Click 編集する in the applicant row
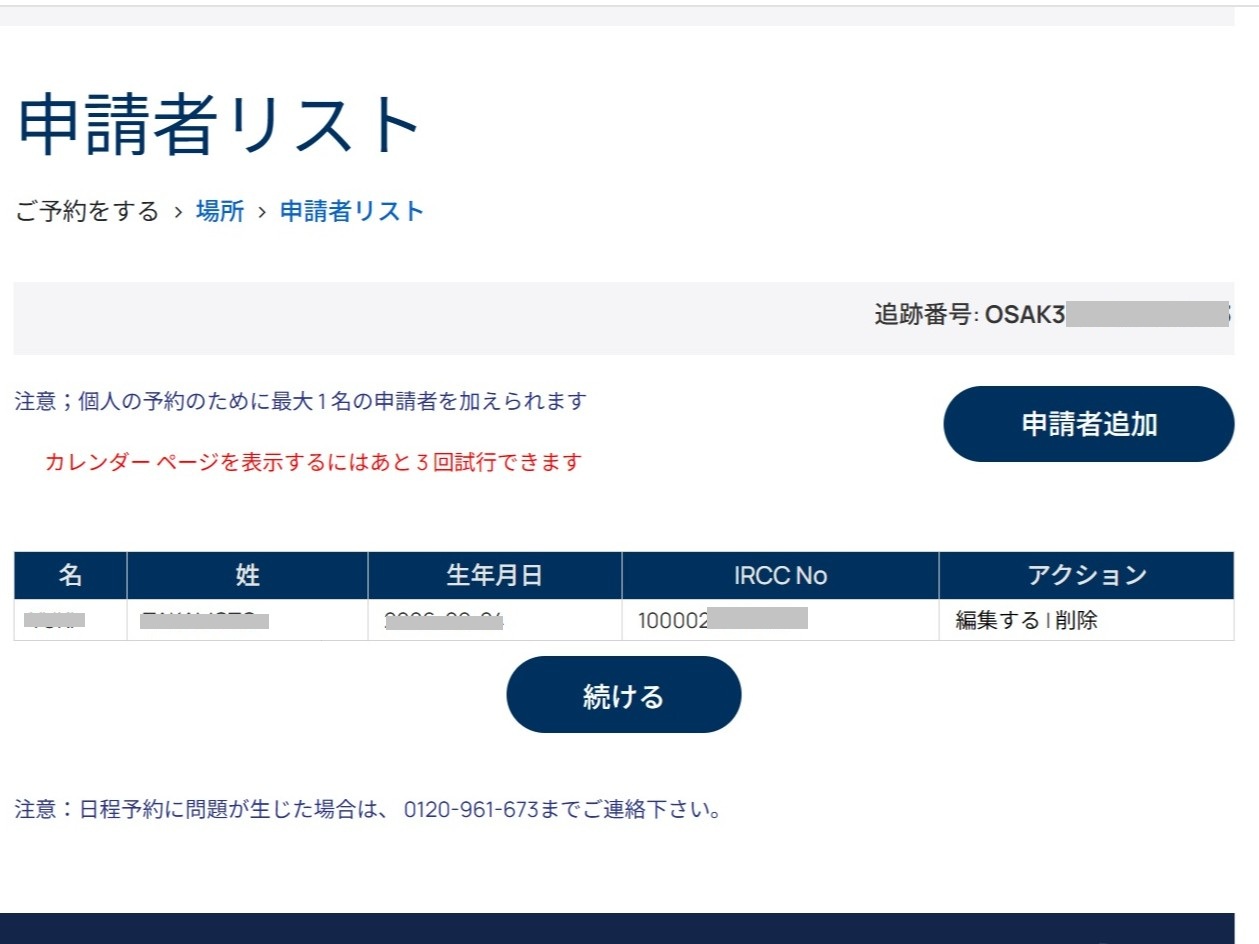This screenshot has width=1259, height=944. click(x=997, y=620)
